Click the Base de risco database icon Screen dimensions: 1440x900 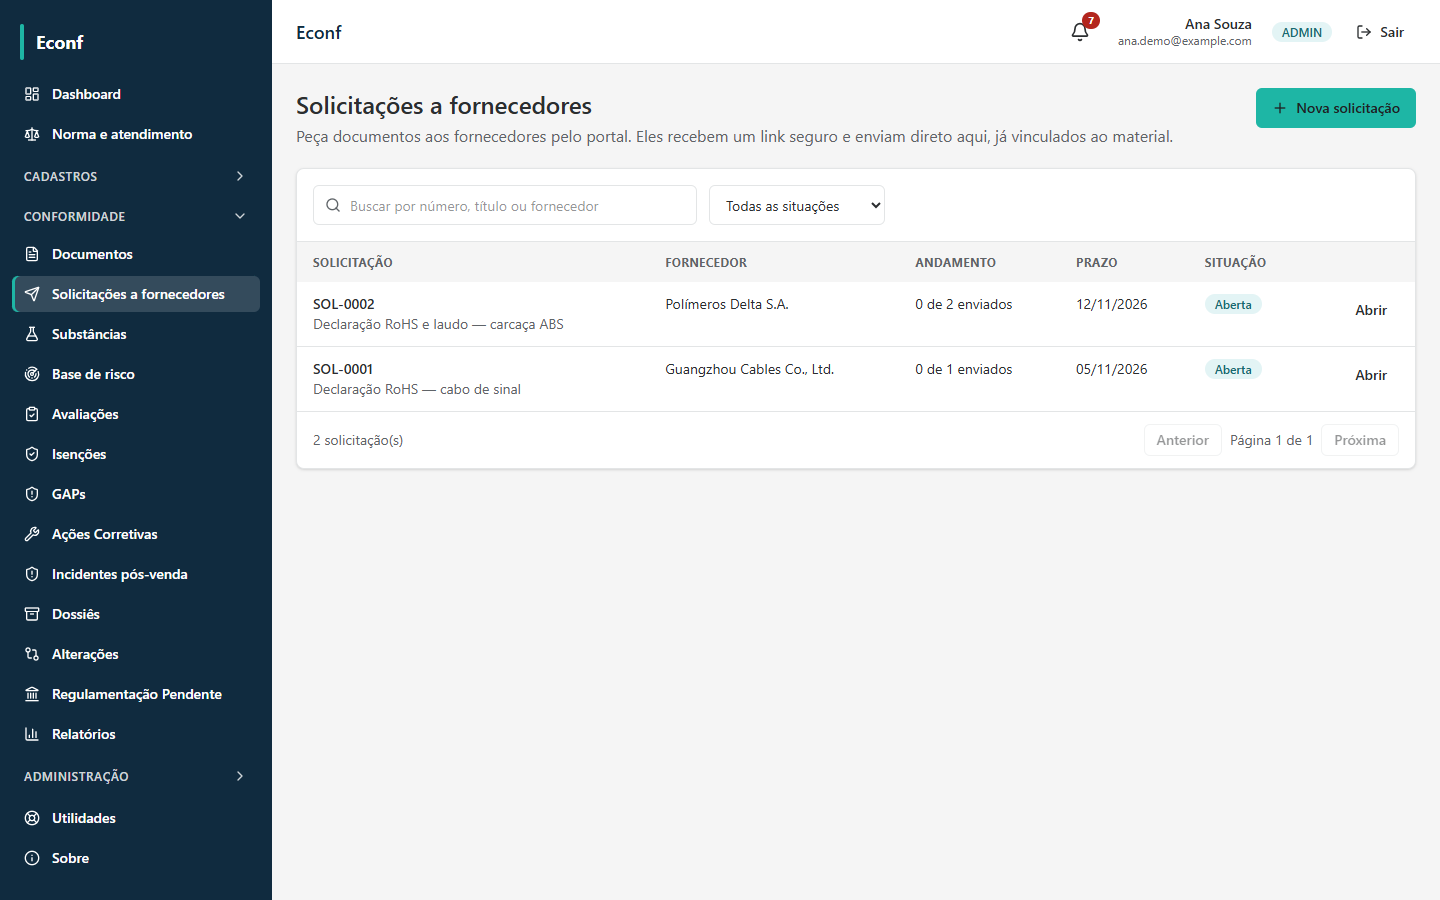coord(32,374)
